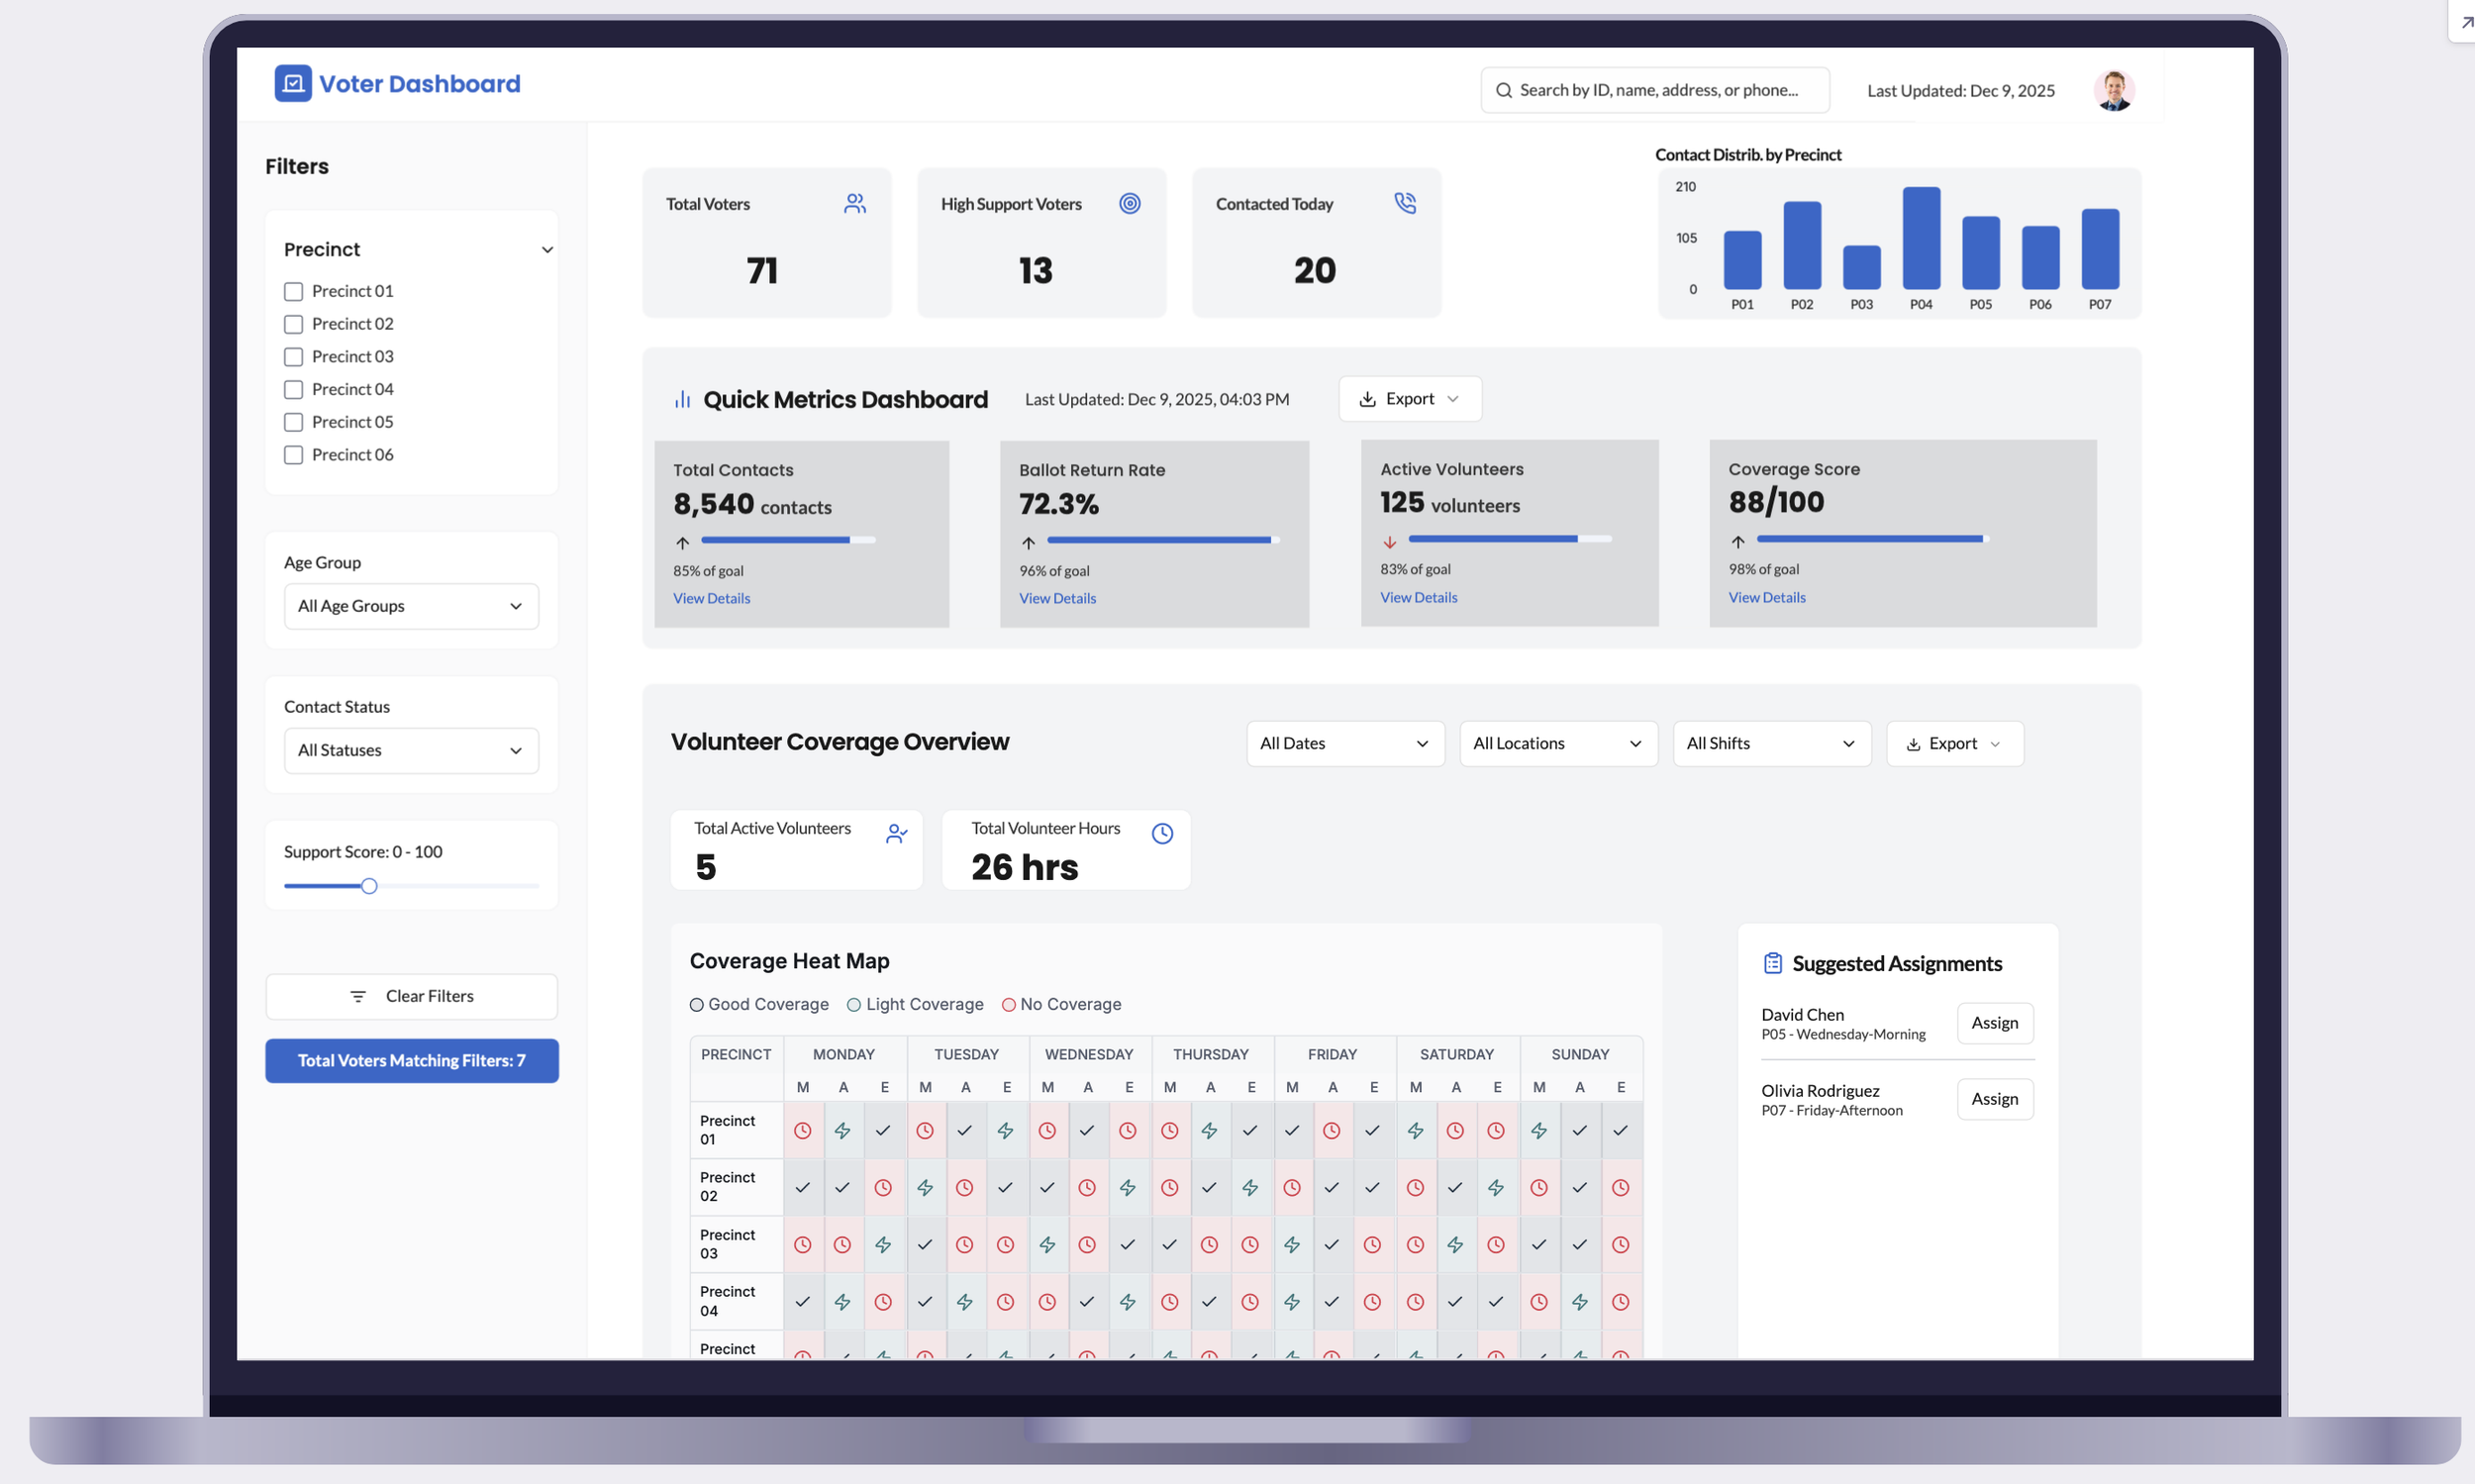
Task: Open View Details under Coverage Score
Action: 1766,598
